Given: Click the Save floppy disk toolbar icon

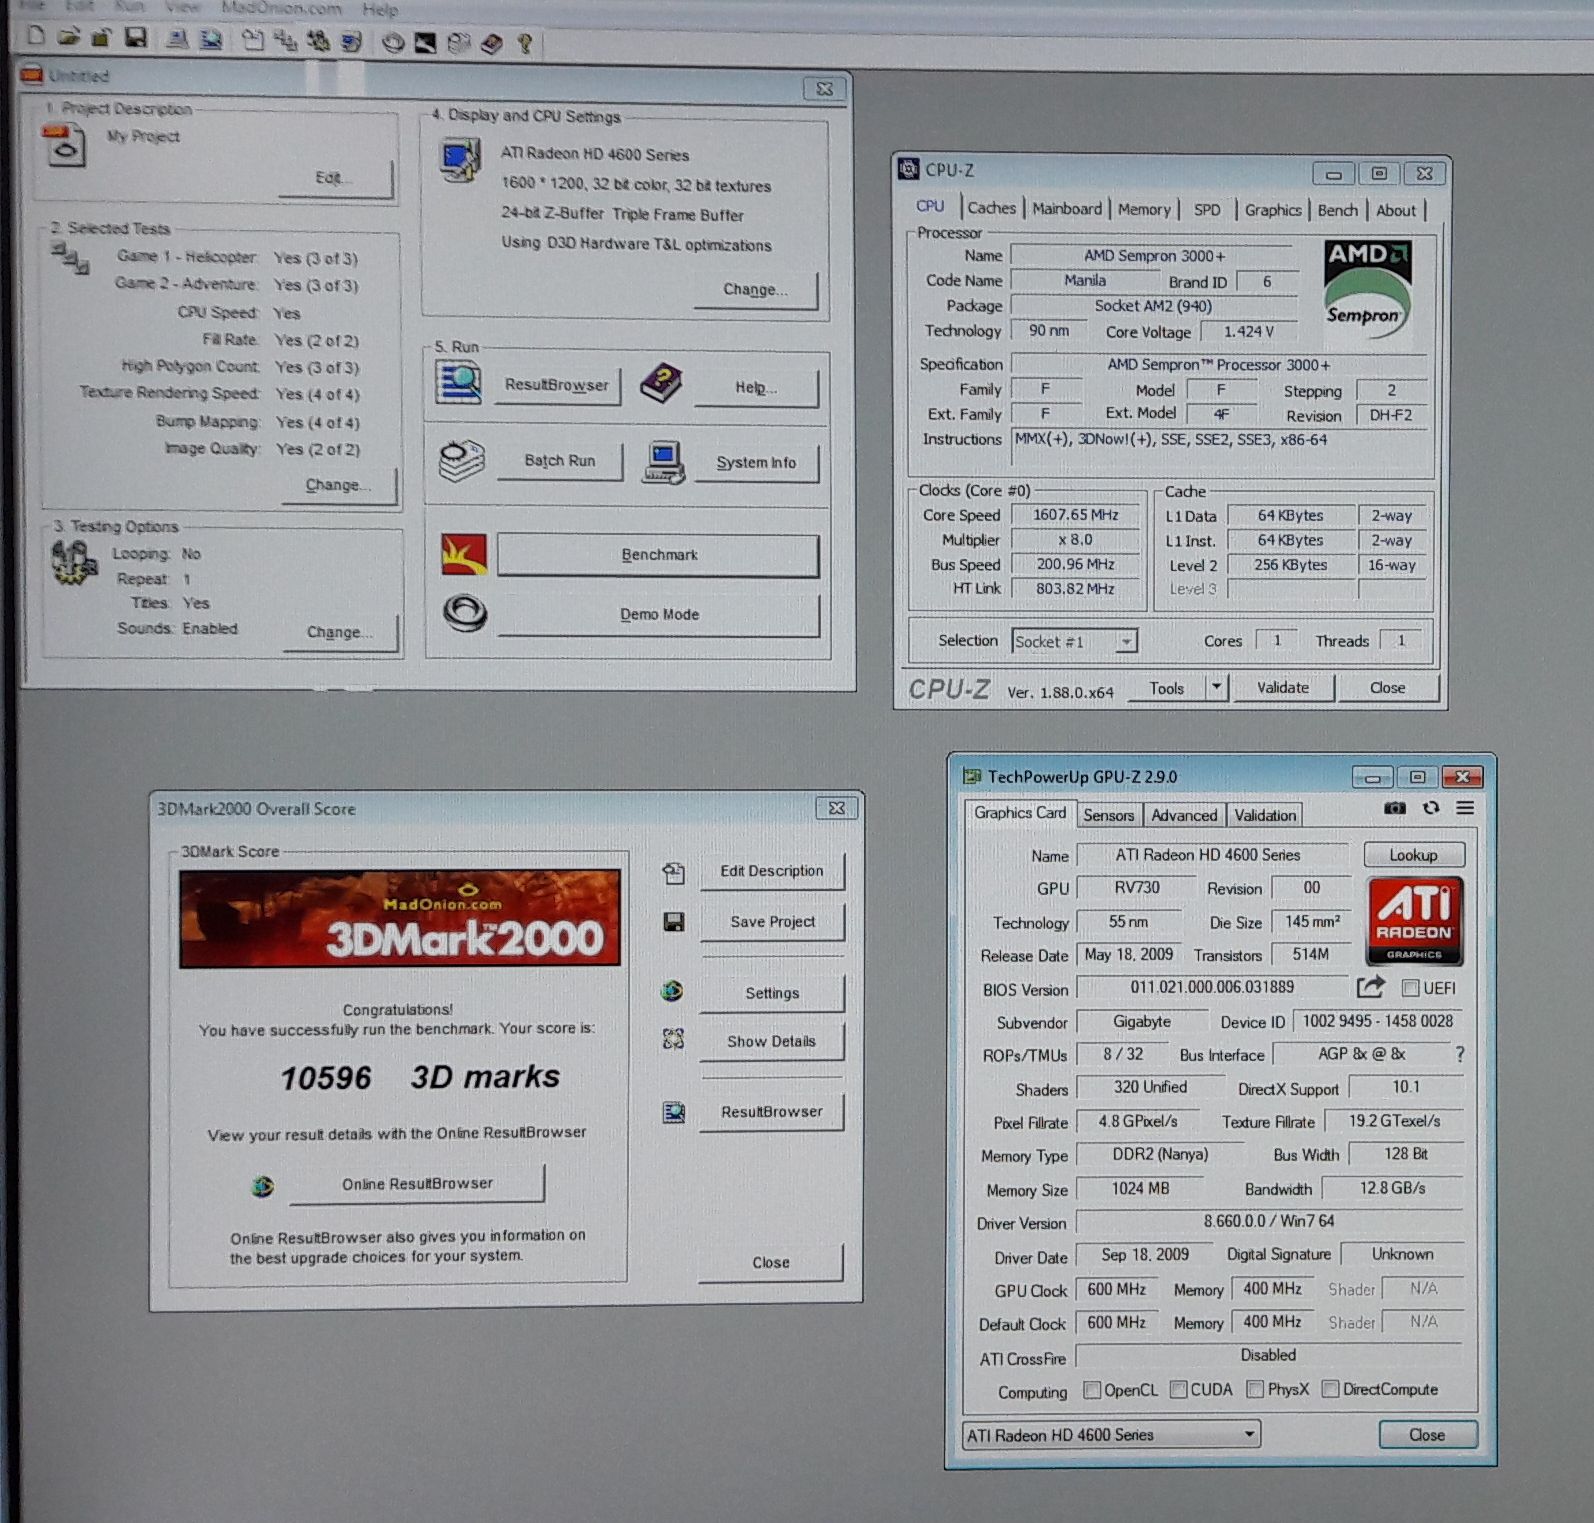Looking at the screenshot, I should tap(136, 38).
